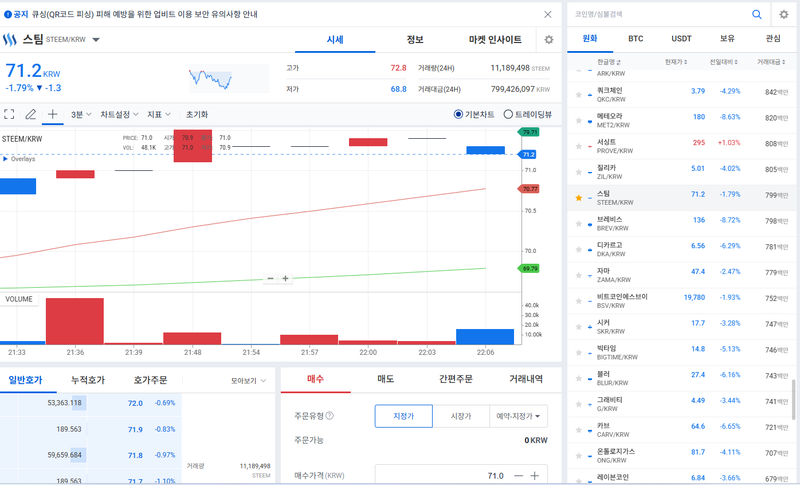The image size is (800, 485).
Task: Switch to 누적호가 tab
Action: click(88, 380)
